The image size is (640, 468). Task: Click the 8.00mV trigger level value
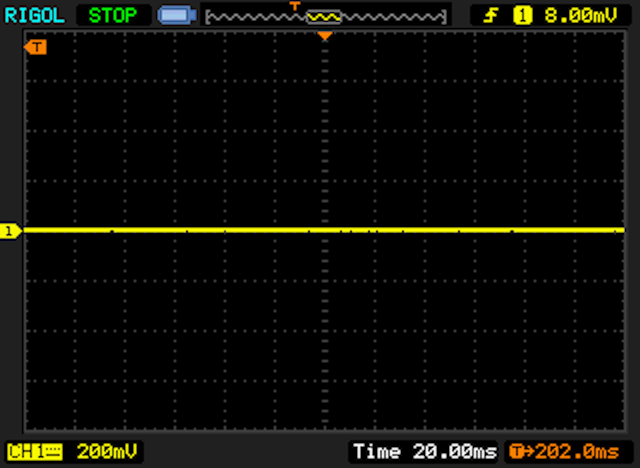pyautogui.click(x=580, y=16)
